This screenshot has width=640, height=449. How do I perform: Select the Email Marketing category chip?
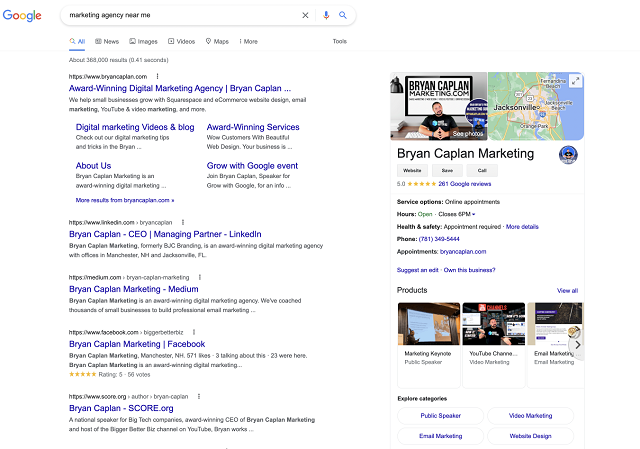coord(440,436)
